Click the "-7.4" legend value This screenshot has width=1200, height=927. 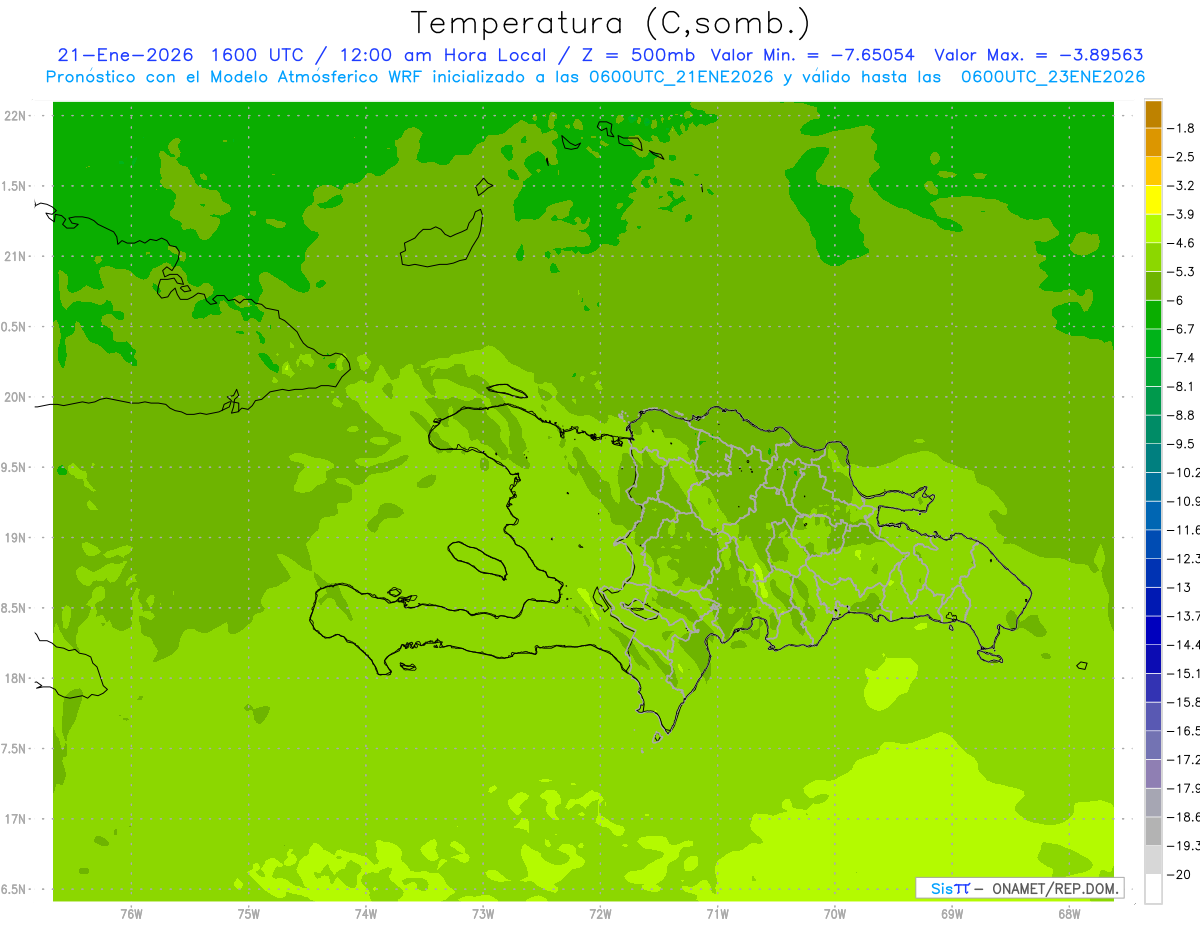tap(1182, 358)
